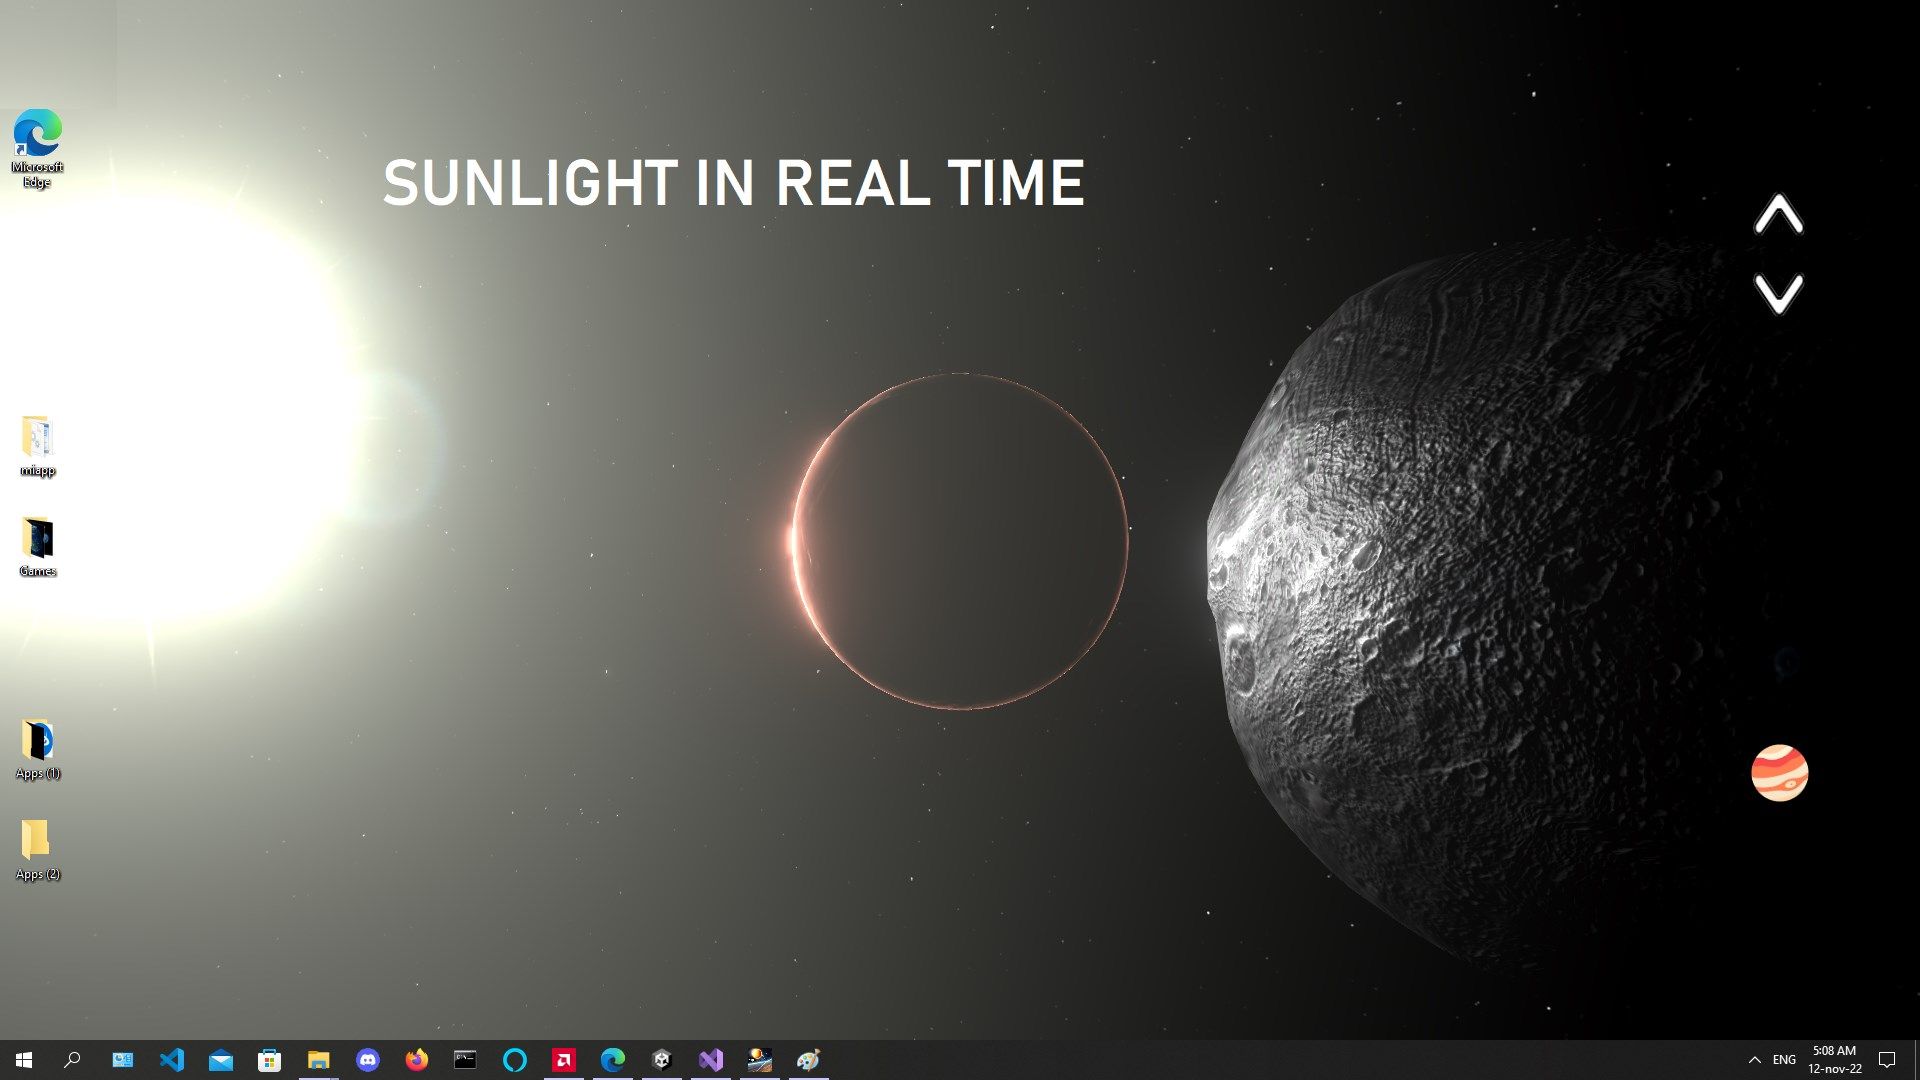Open the Widgets news taskbar icon
Screen dimensions: 1920x1080
[x=122, y=1060]
